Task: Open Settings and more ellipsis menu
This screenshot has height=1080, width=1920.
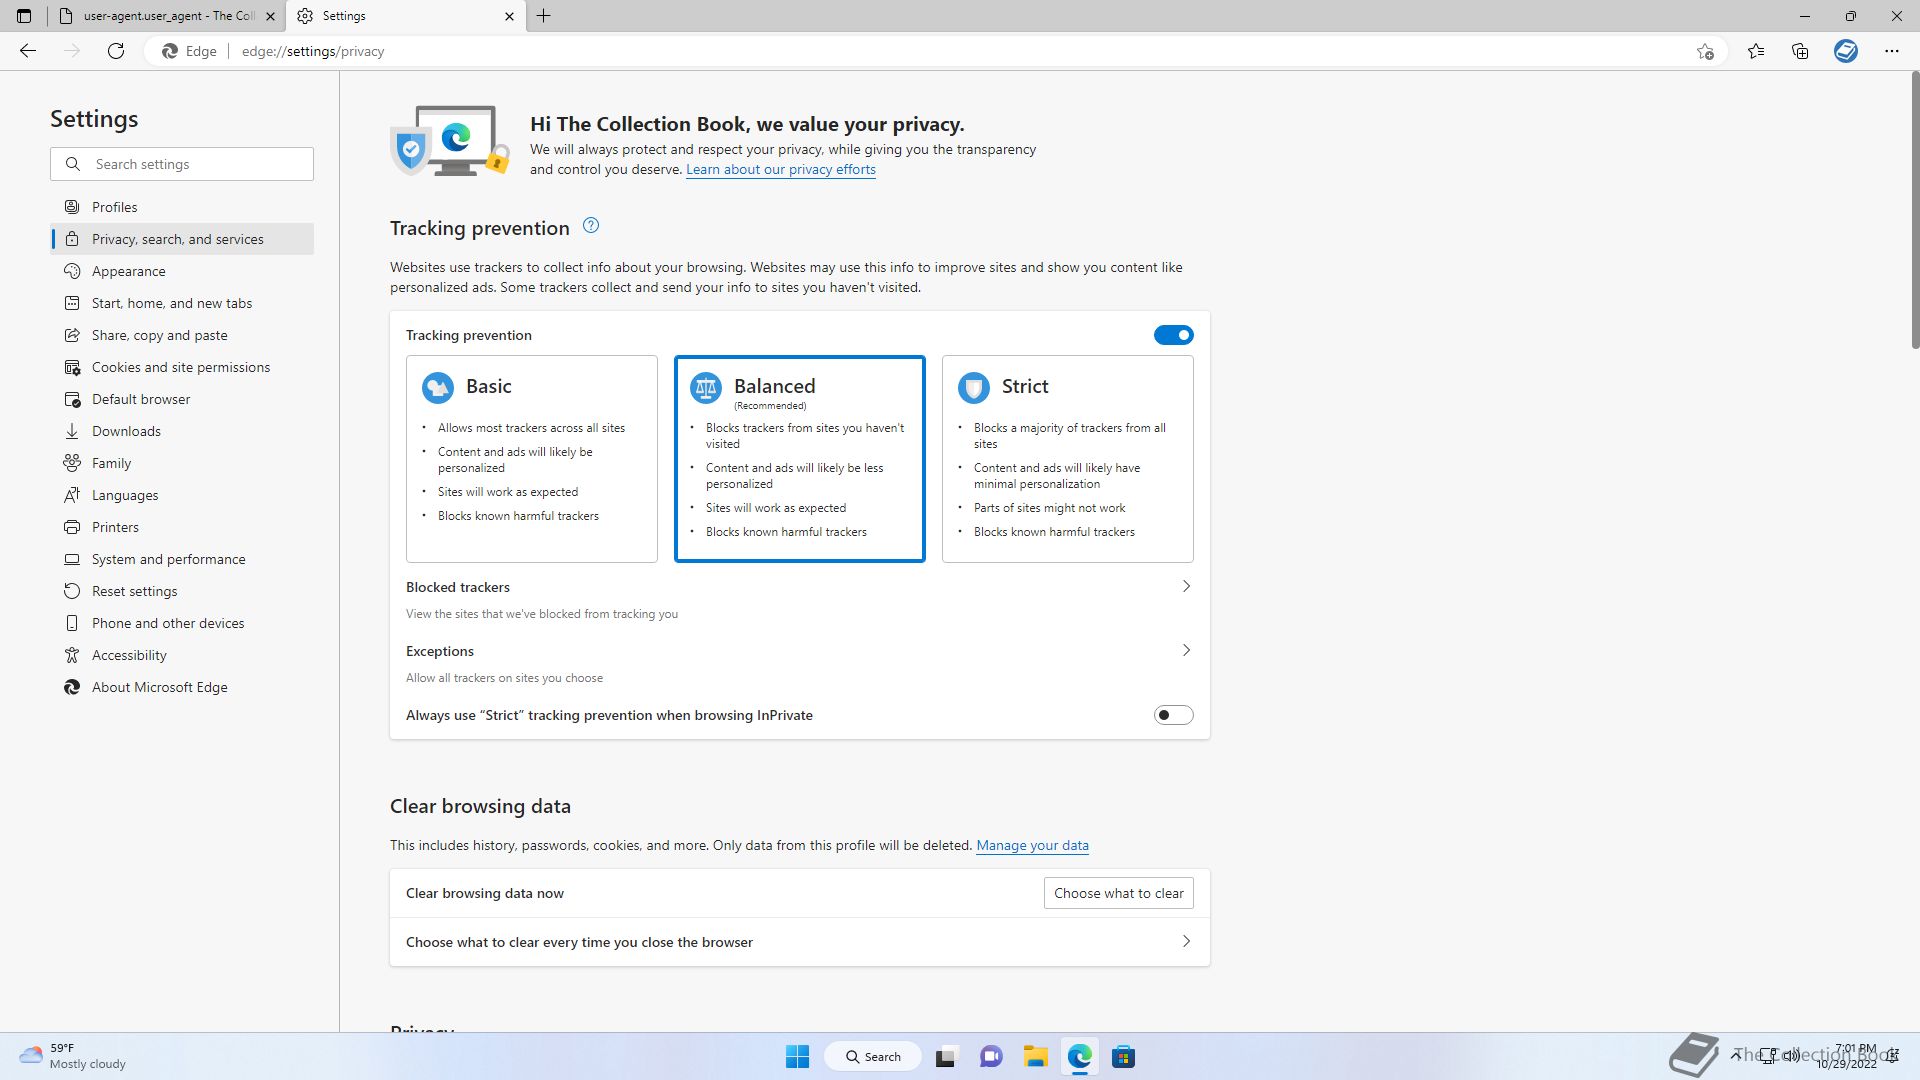Action: (1891, 51)
